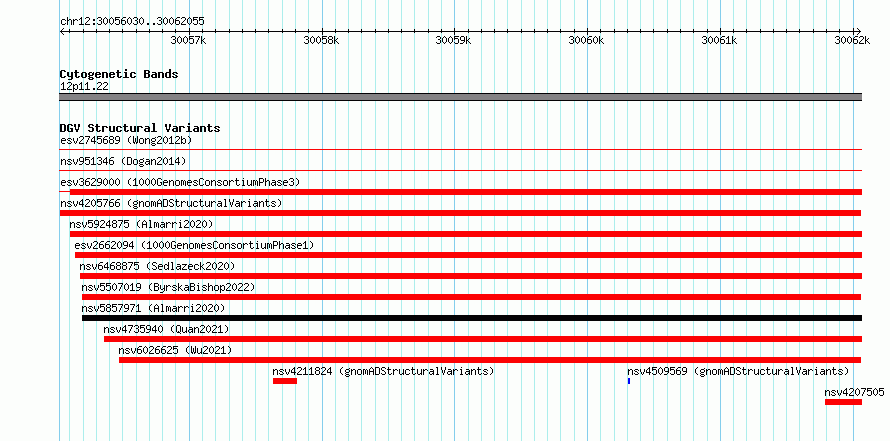This screenshot has height=441, width=890.
Task: Click the 30058k ruler tick label
Action: (321, 40)
